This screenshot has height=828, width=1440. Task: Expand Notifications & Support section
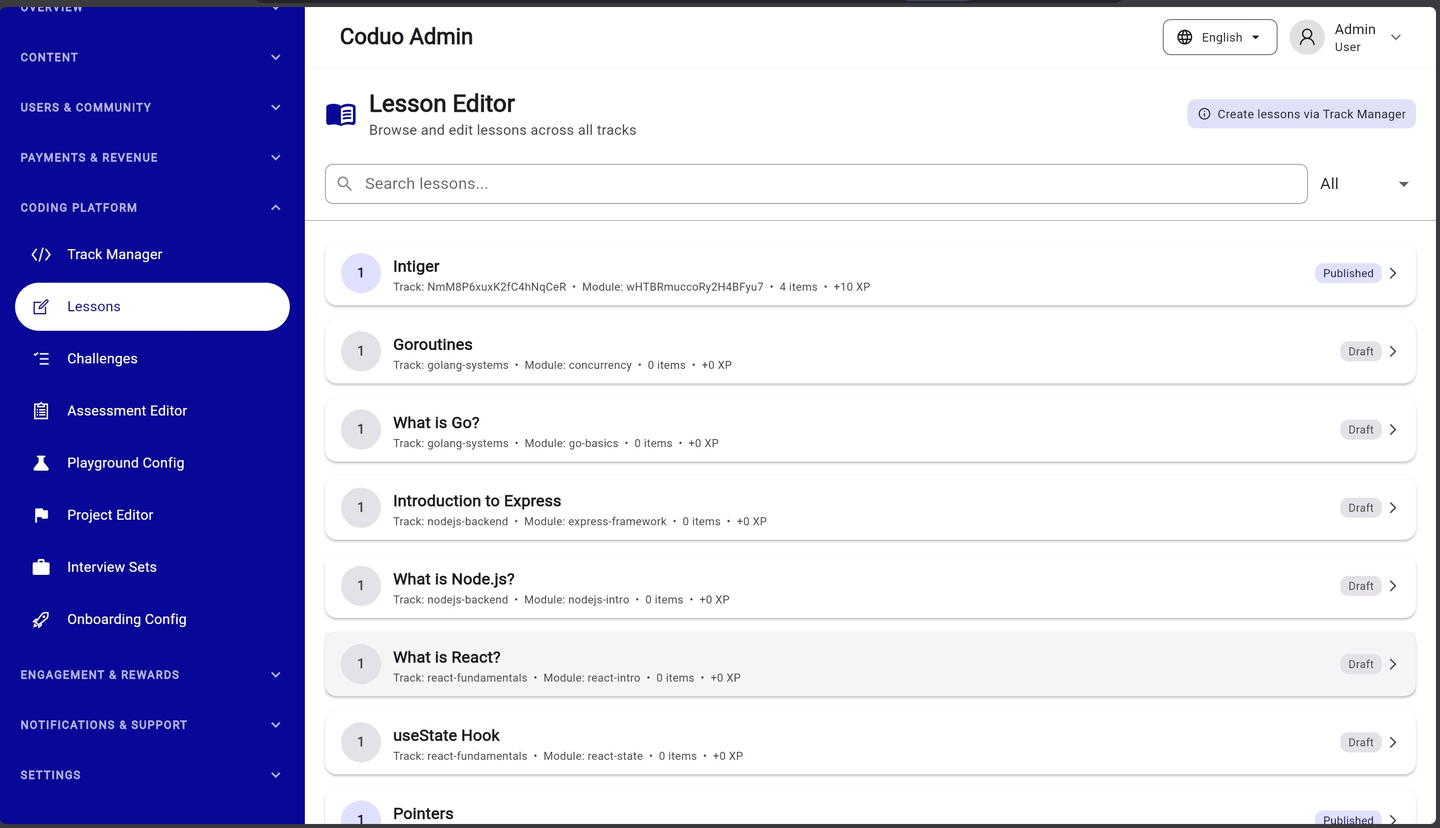(x=152, y=725)
